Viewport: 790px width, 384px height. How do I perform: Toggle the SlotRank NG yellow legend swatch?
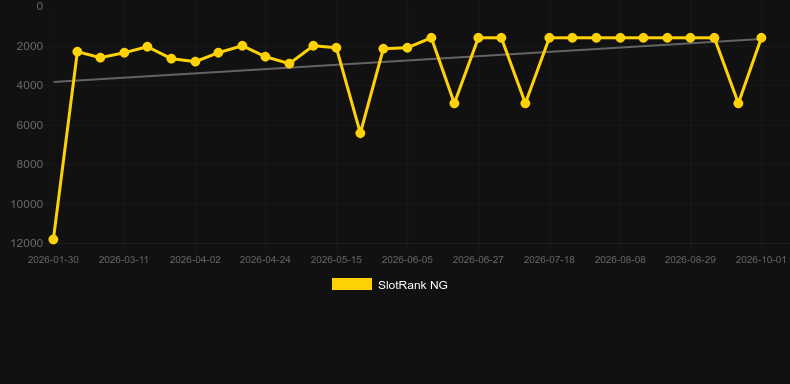352,284
